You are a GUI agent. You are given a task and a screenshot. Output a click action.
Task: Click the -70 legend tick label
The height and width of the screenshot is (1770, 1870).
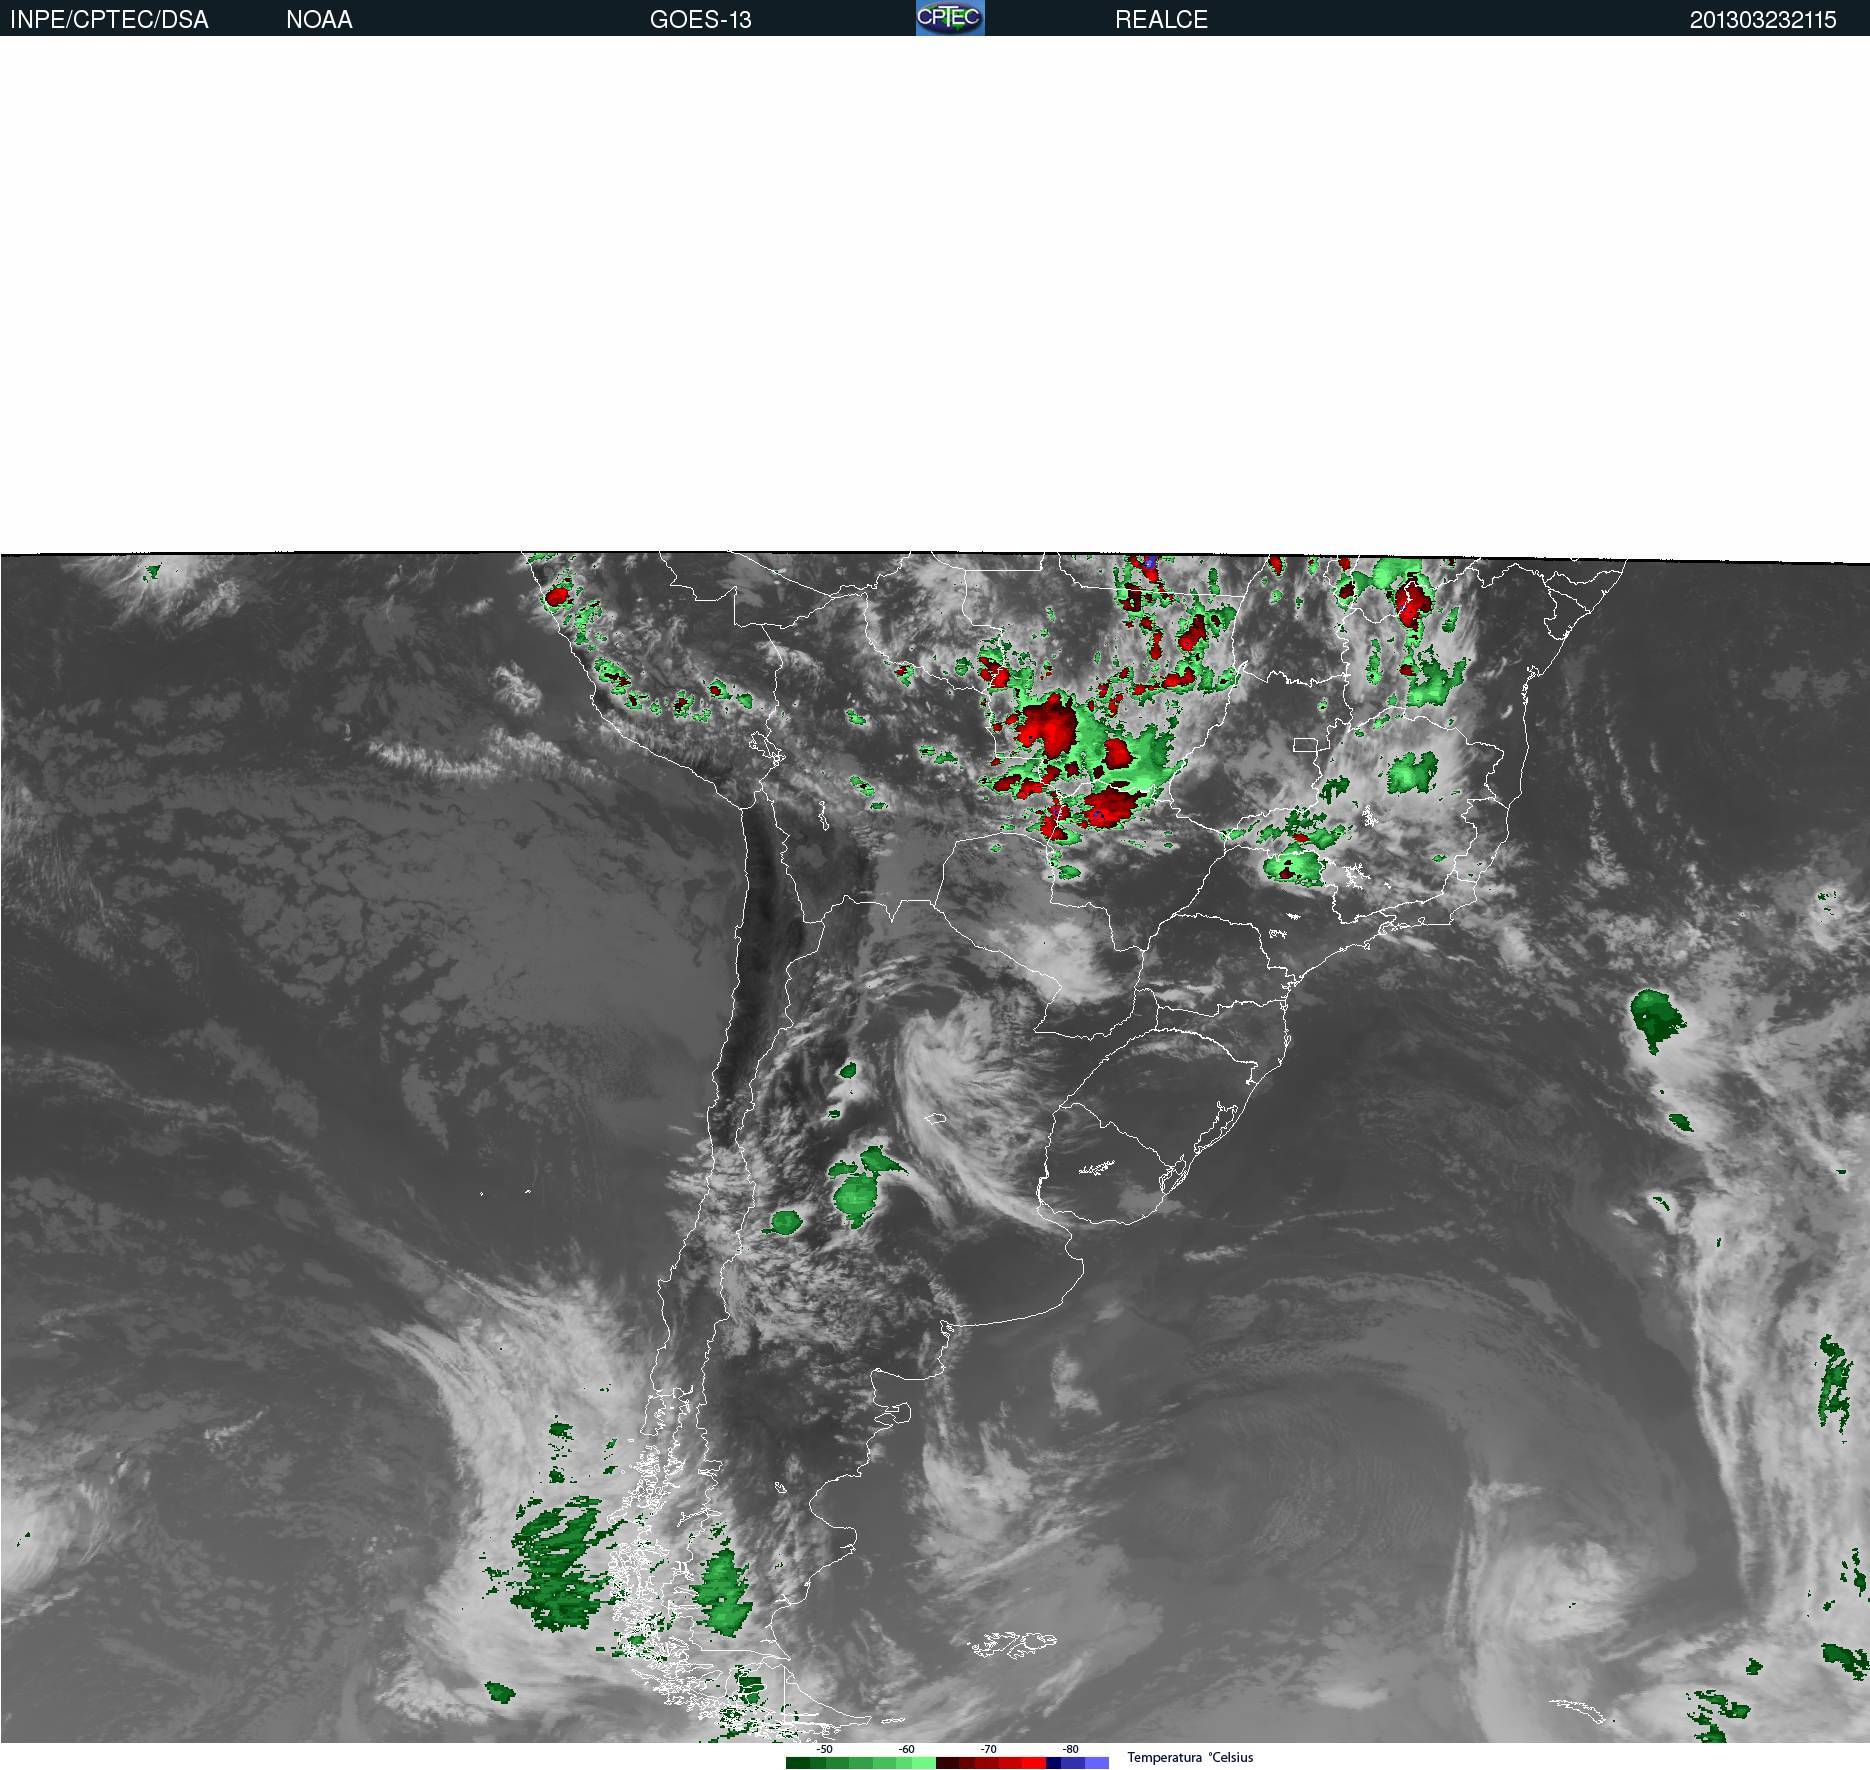click(988, 1749)
